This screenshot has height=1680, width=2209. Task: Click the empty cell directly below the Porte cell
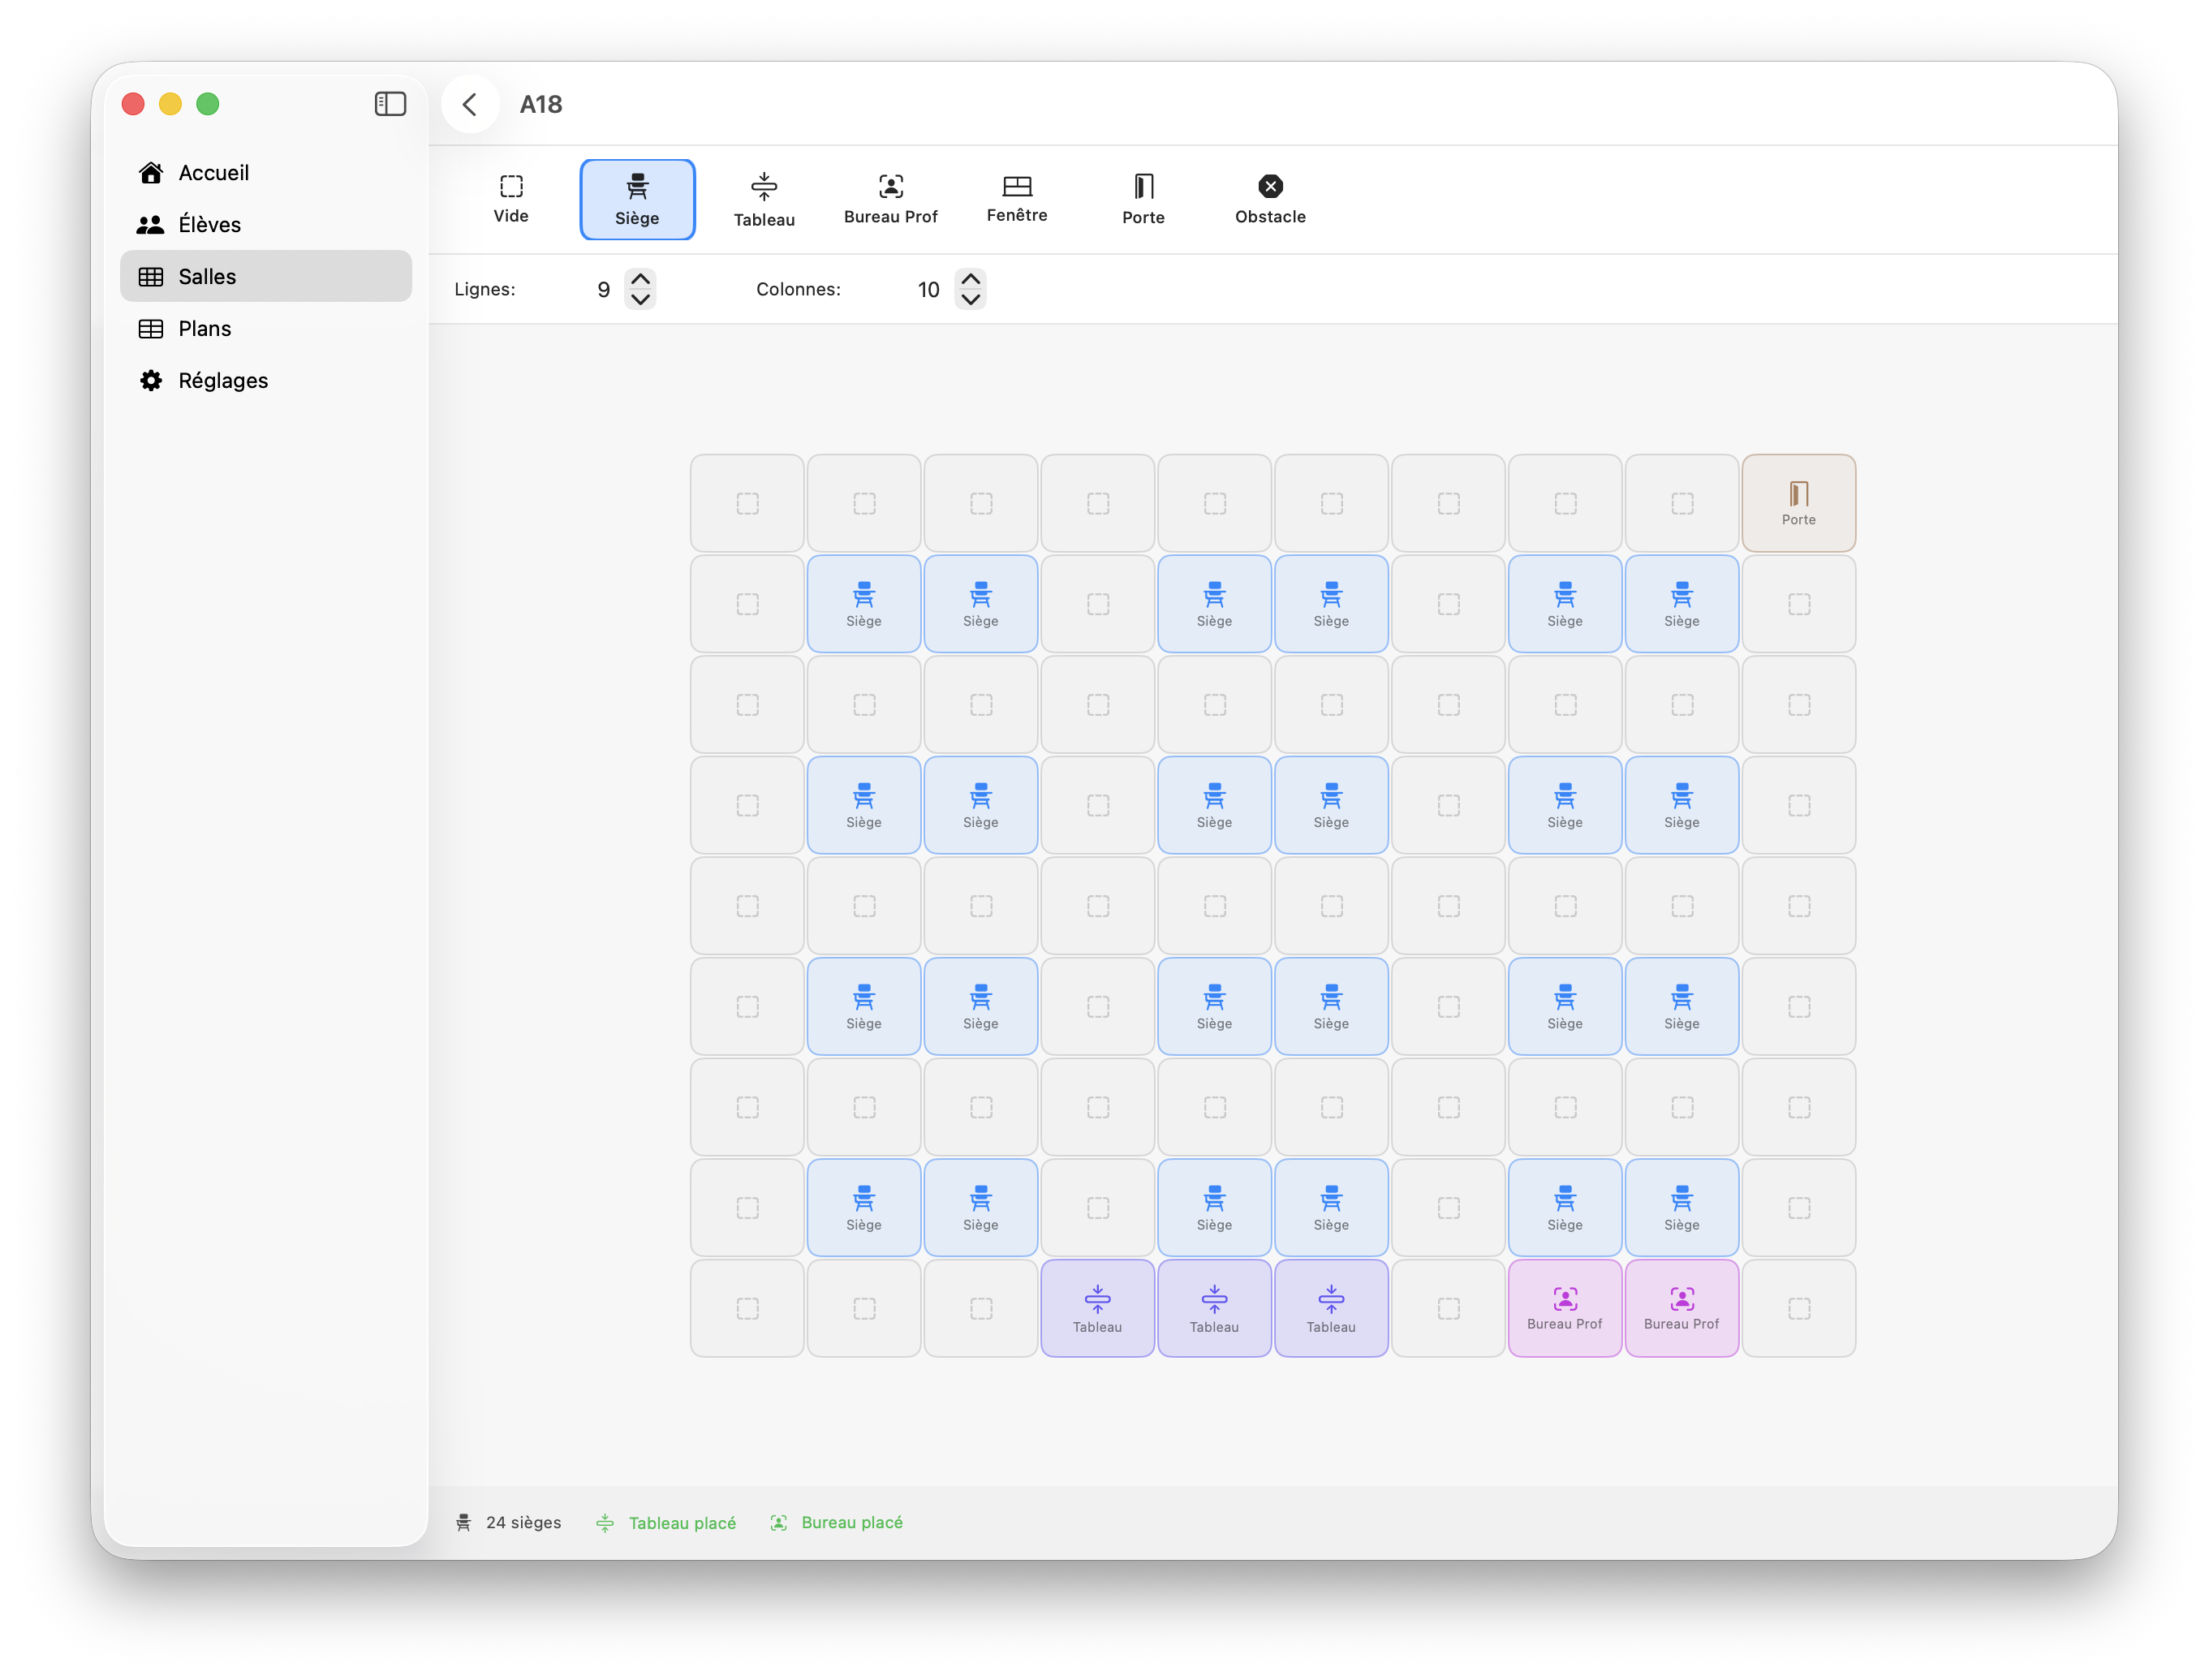1798,604
